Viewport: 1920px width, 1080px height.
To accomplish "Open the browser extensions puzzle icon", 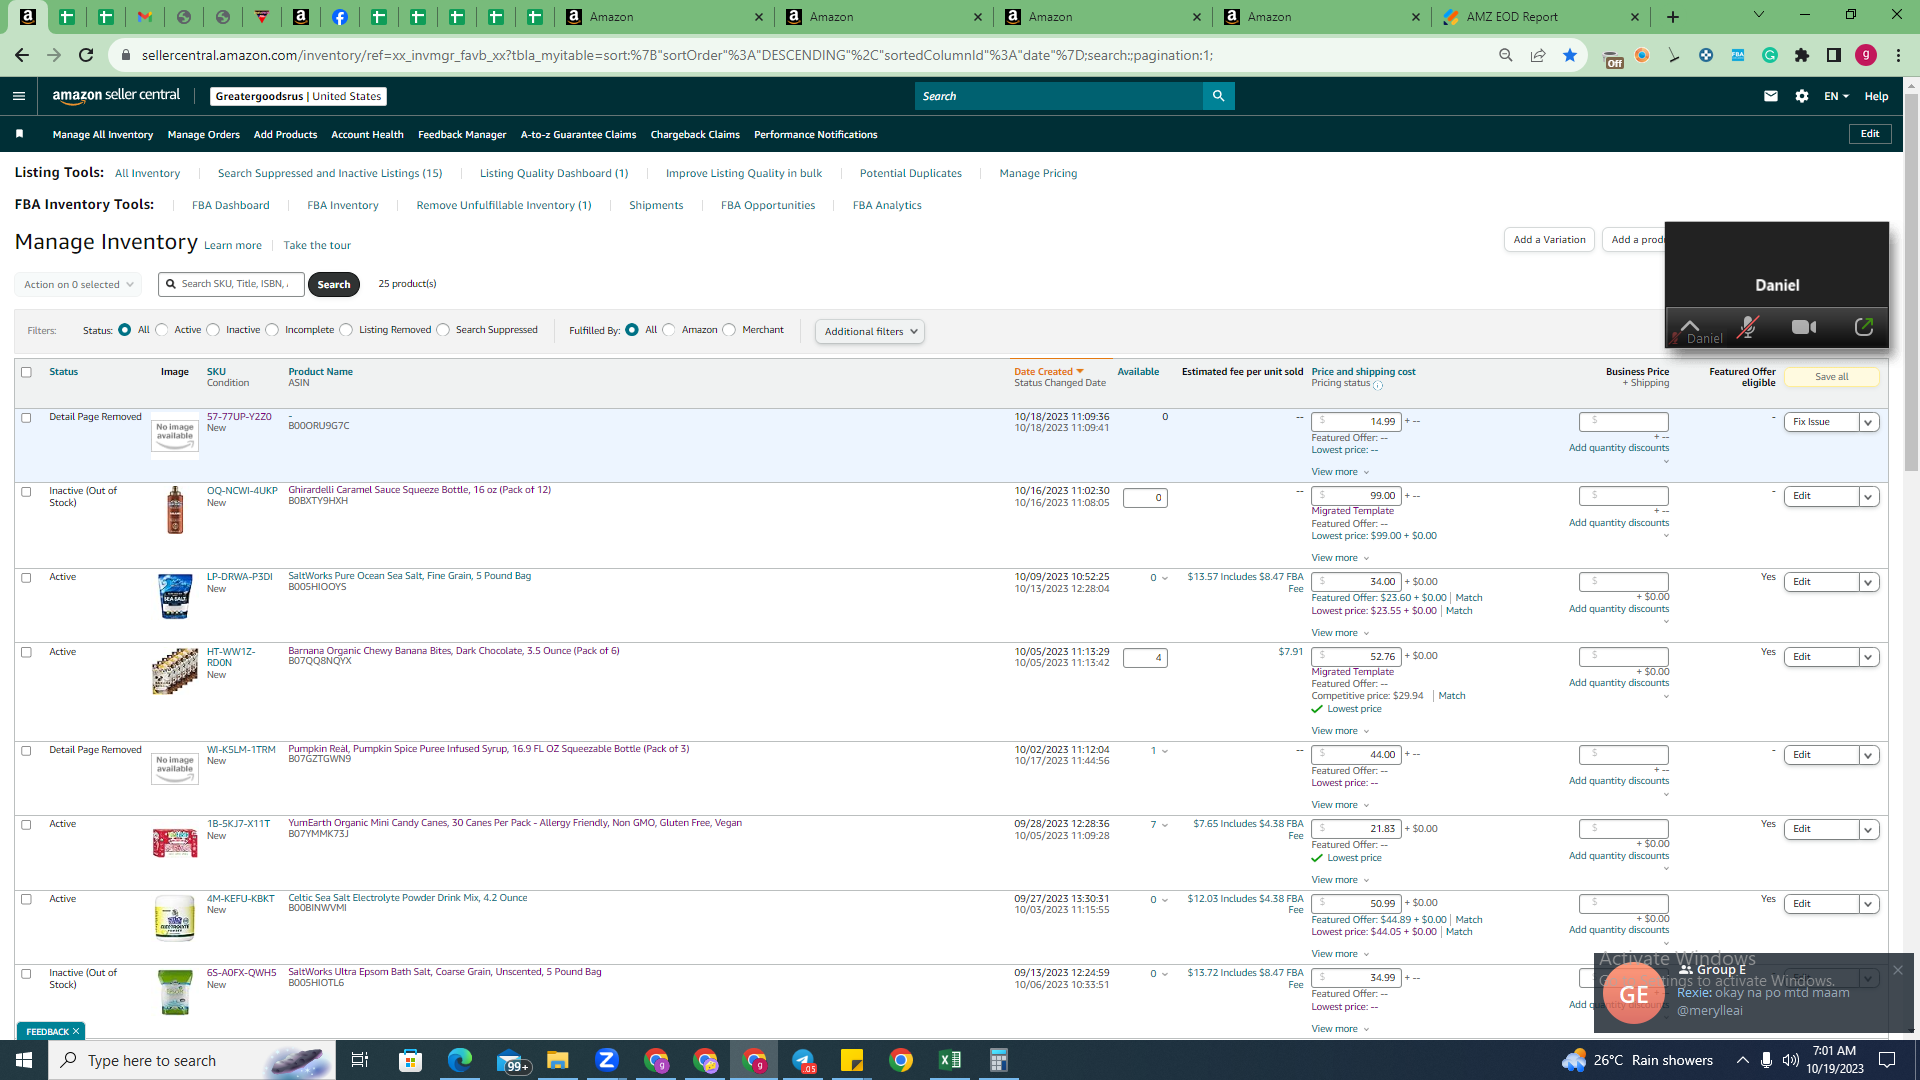I will (1802, 55).
